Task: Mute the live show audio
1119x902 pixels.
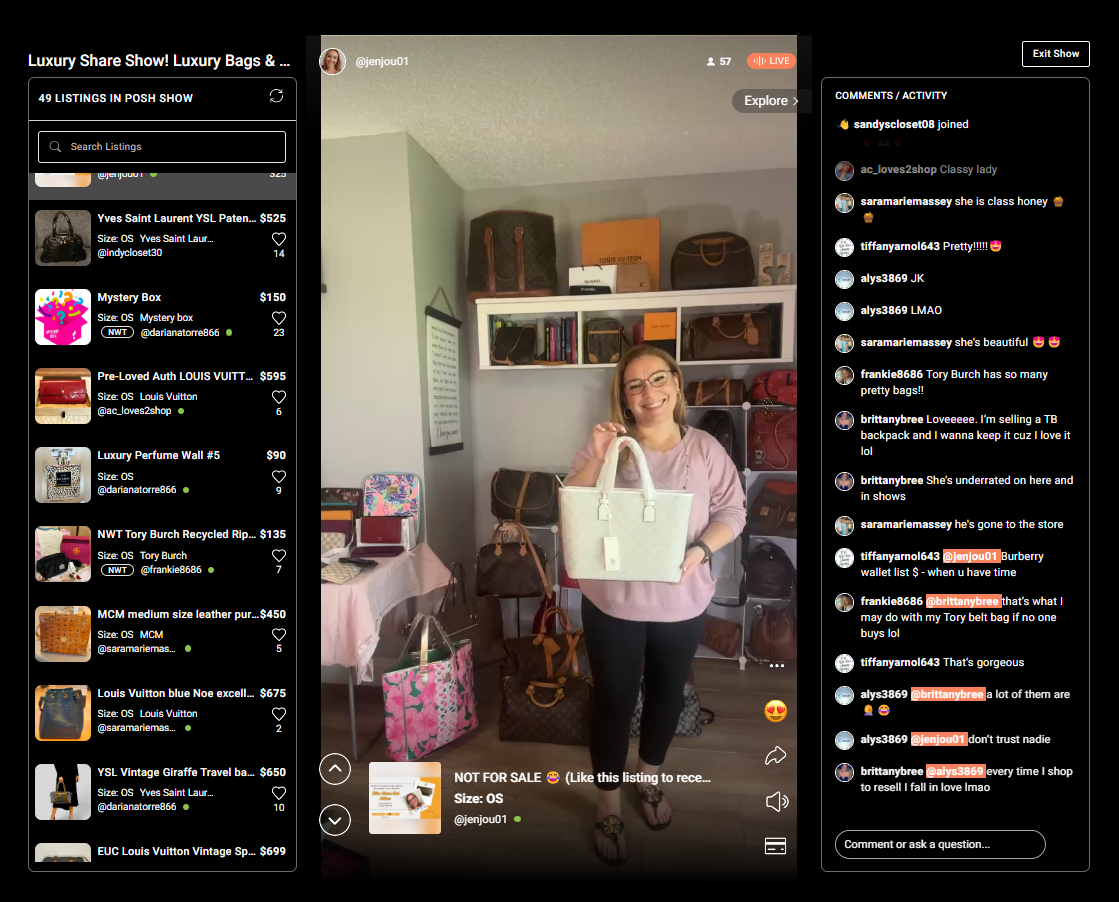Action: (776, 801)
